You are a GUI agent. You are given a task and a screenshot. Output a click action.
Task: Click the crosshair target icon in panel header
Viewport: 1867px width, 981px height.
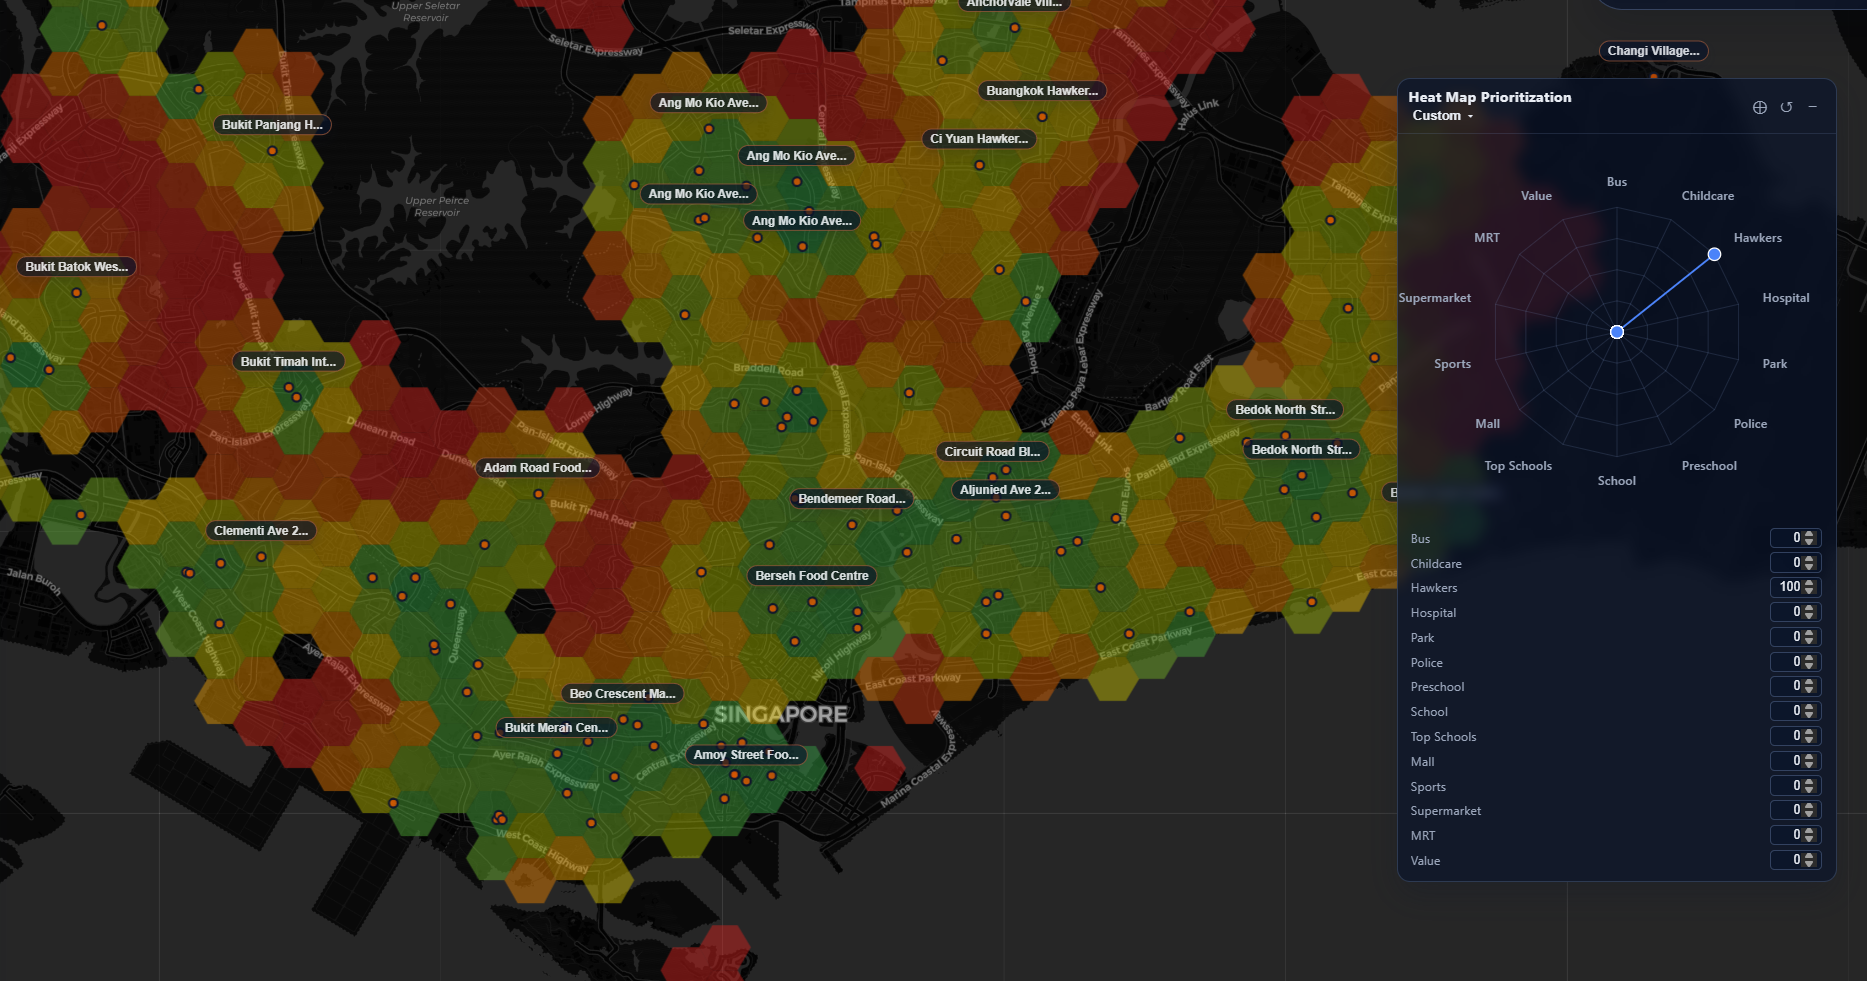[1759, 107]
